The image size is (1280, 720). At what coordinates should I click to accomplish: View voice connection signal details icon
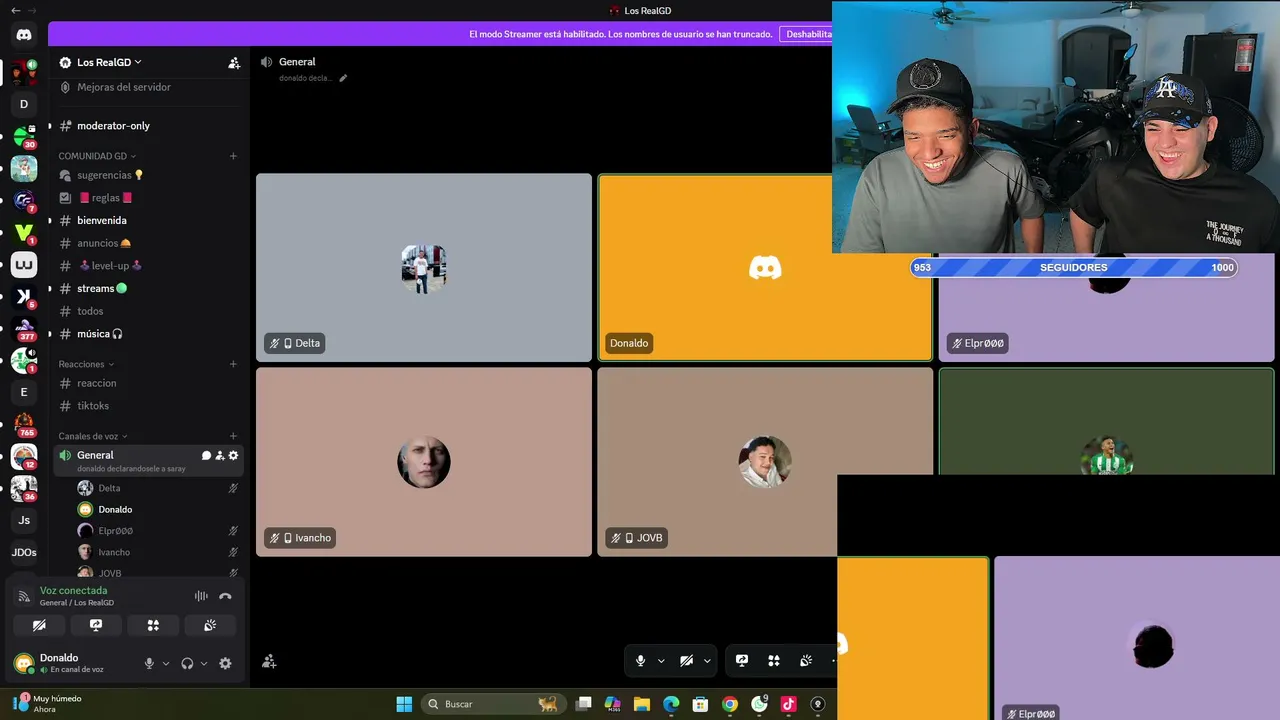tap(24, 596)
